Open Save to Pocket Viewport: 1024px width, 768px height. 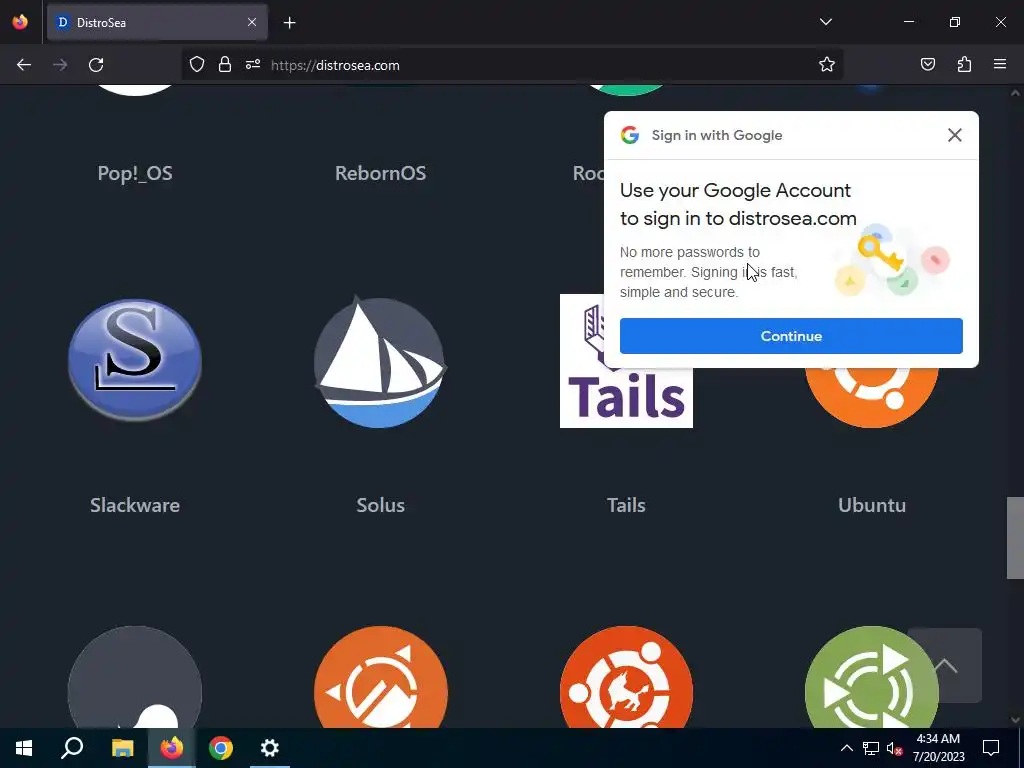tap(927, 65)
